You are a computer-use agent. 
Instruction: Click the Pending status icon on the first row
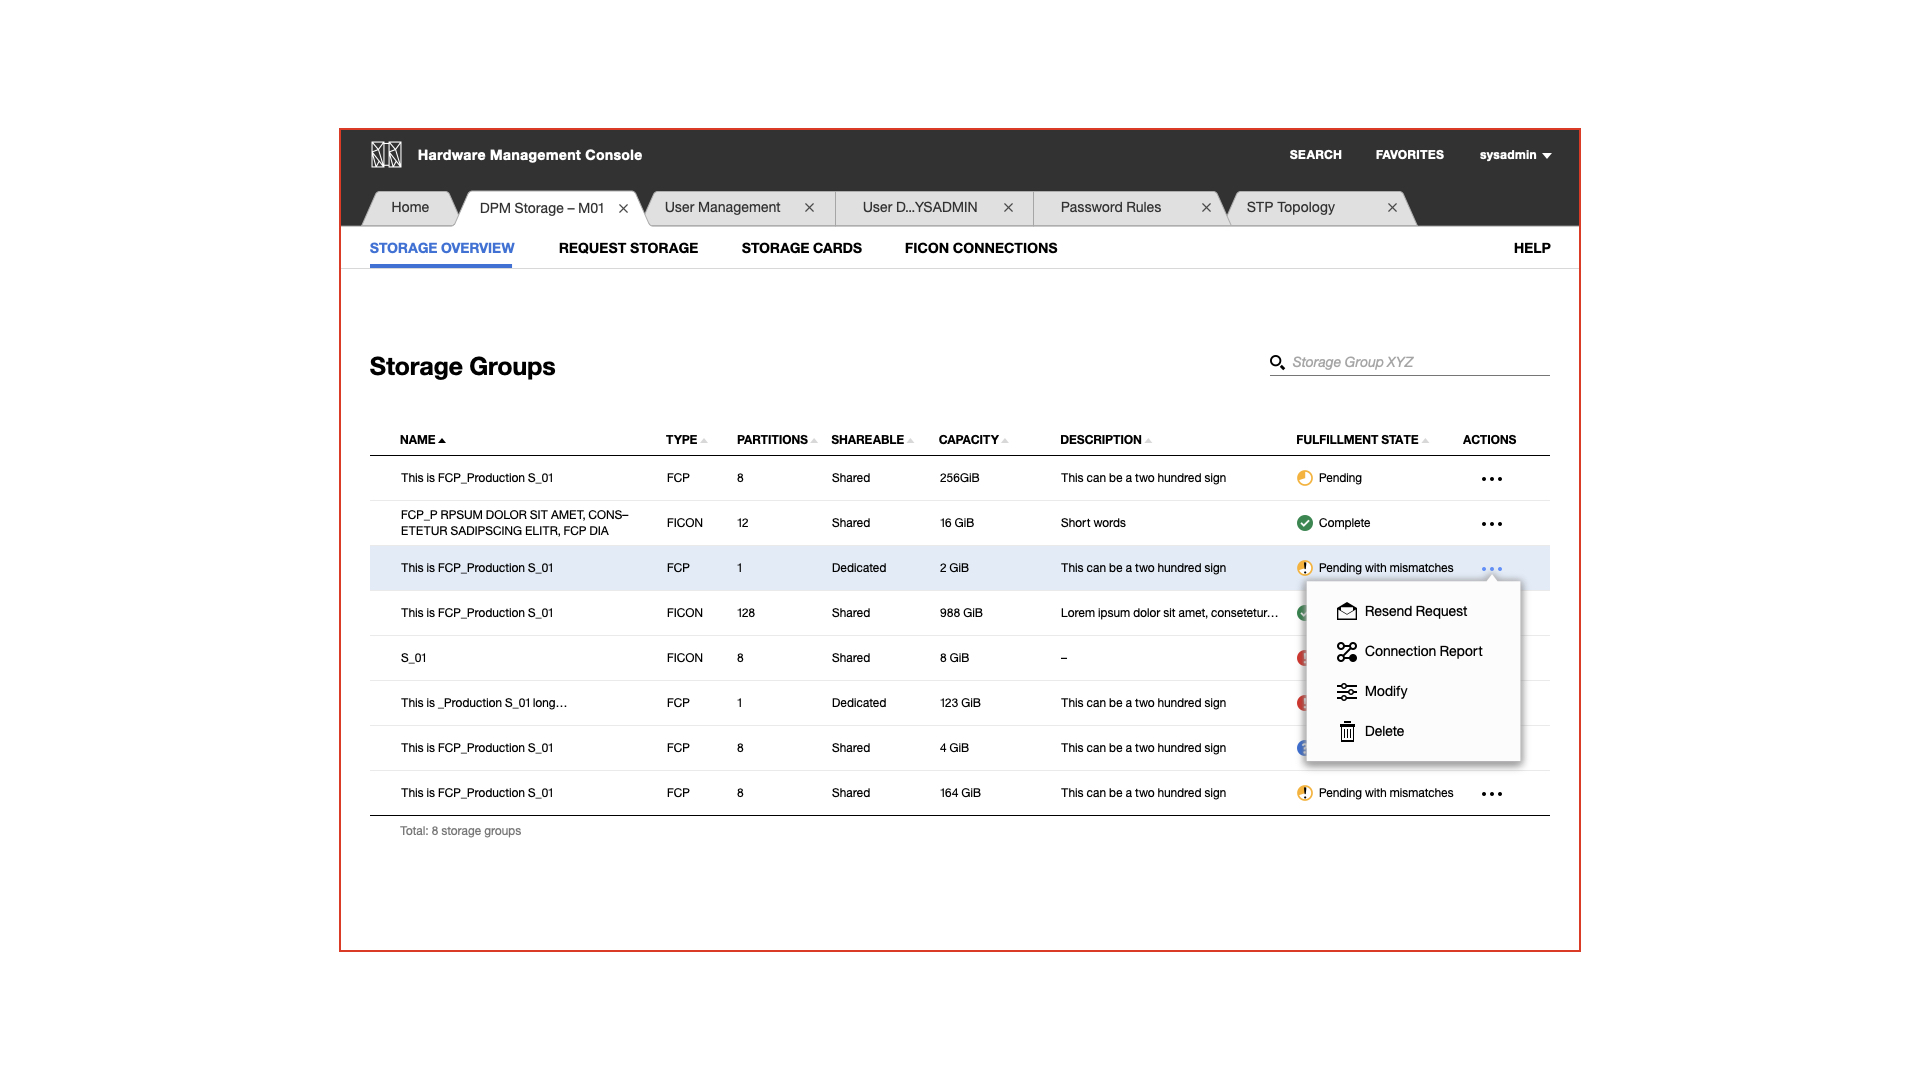(1304, 478)
